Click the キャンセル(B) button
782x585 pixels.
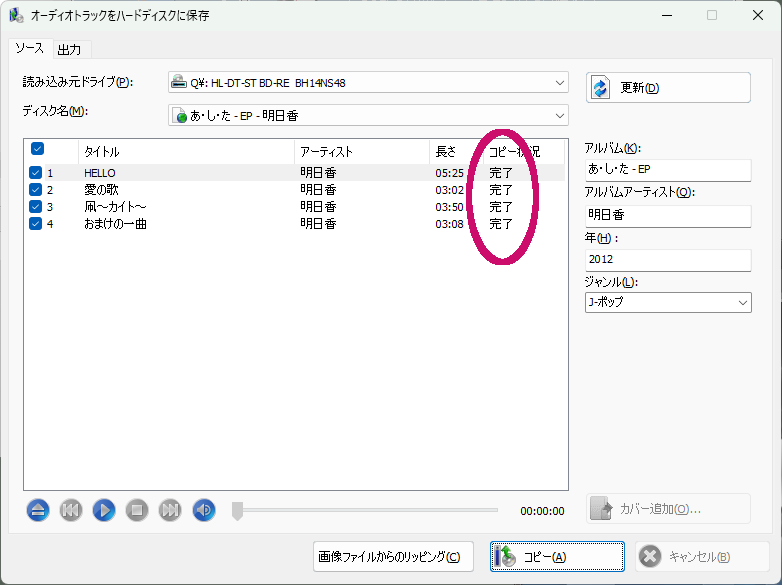pos(702,557)
